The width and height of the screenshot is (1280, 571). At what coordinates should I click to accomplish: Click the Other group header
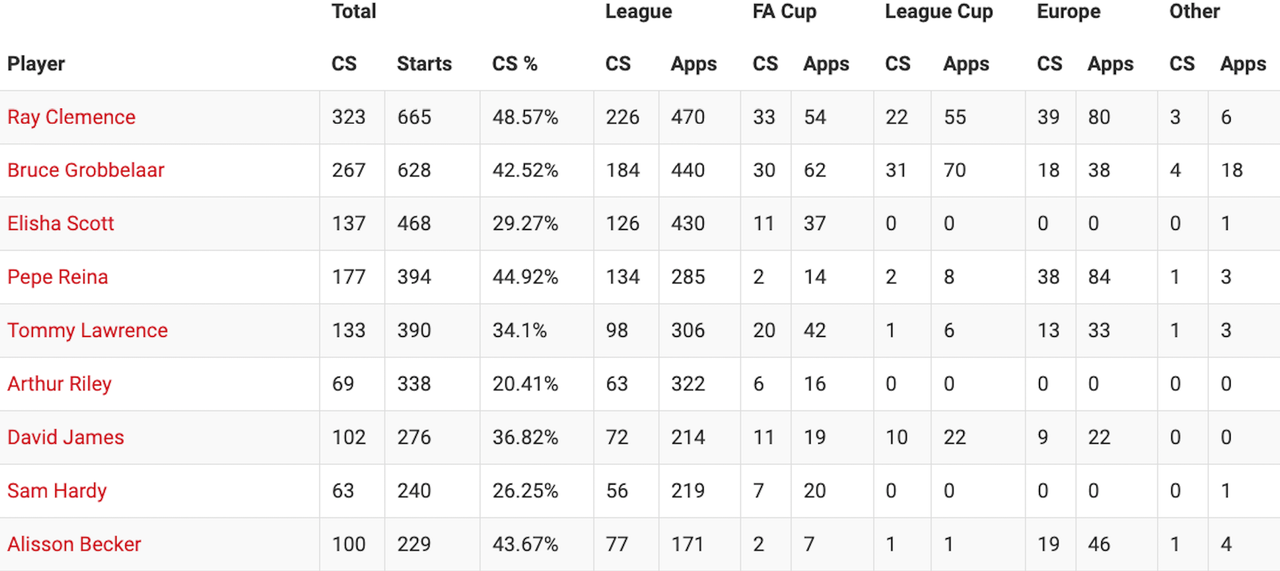1195,12
